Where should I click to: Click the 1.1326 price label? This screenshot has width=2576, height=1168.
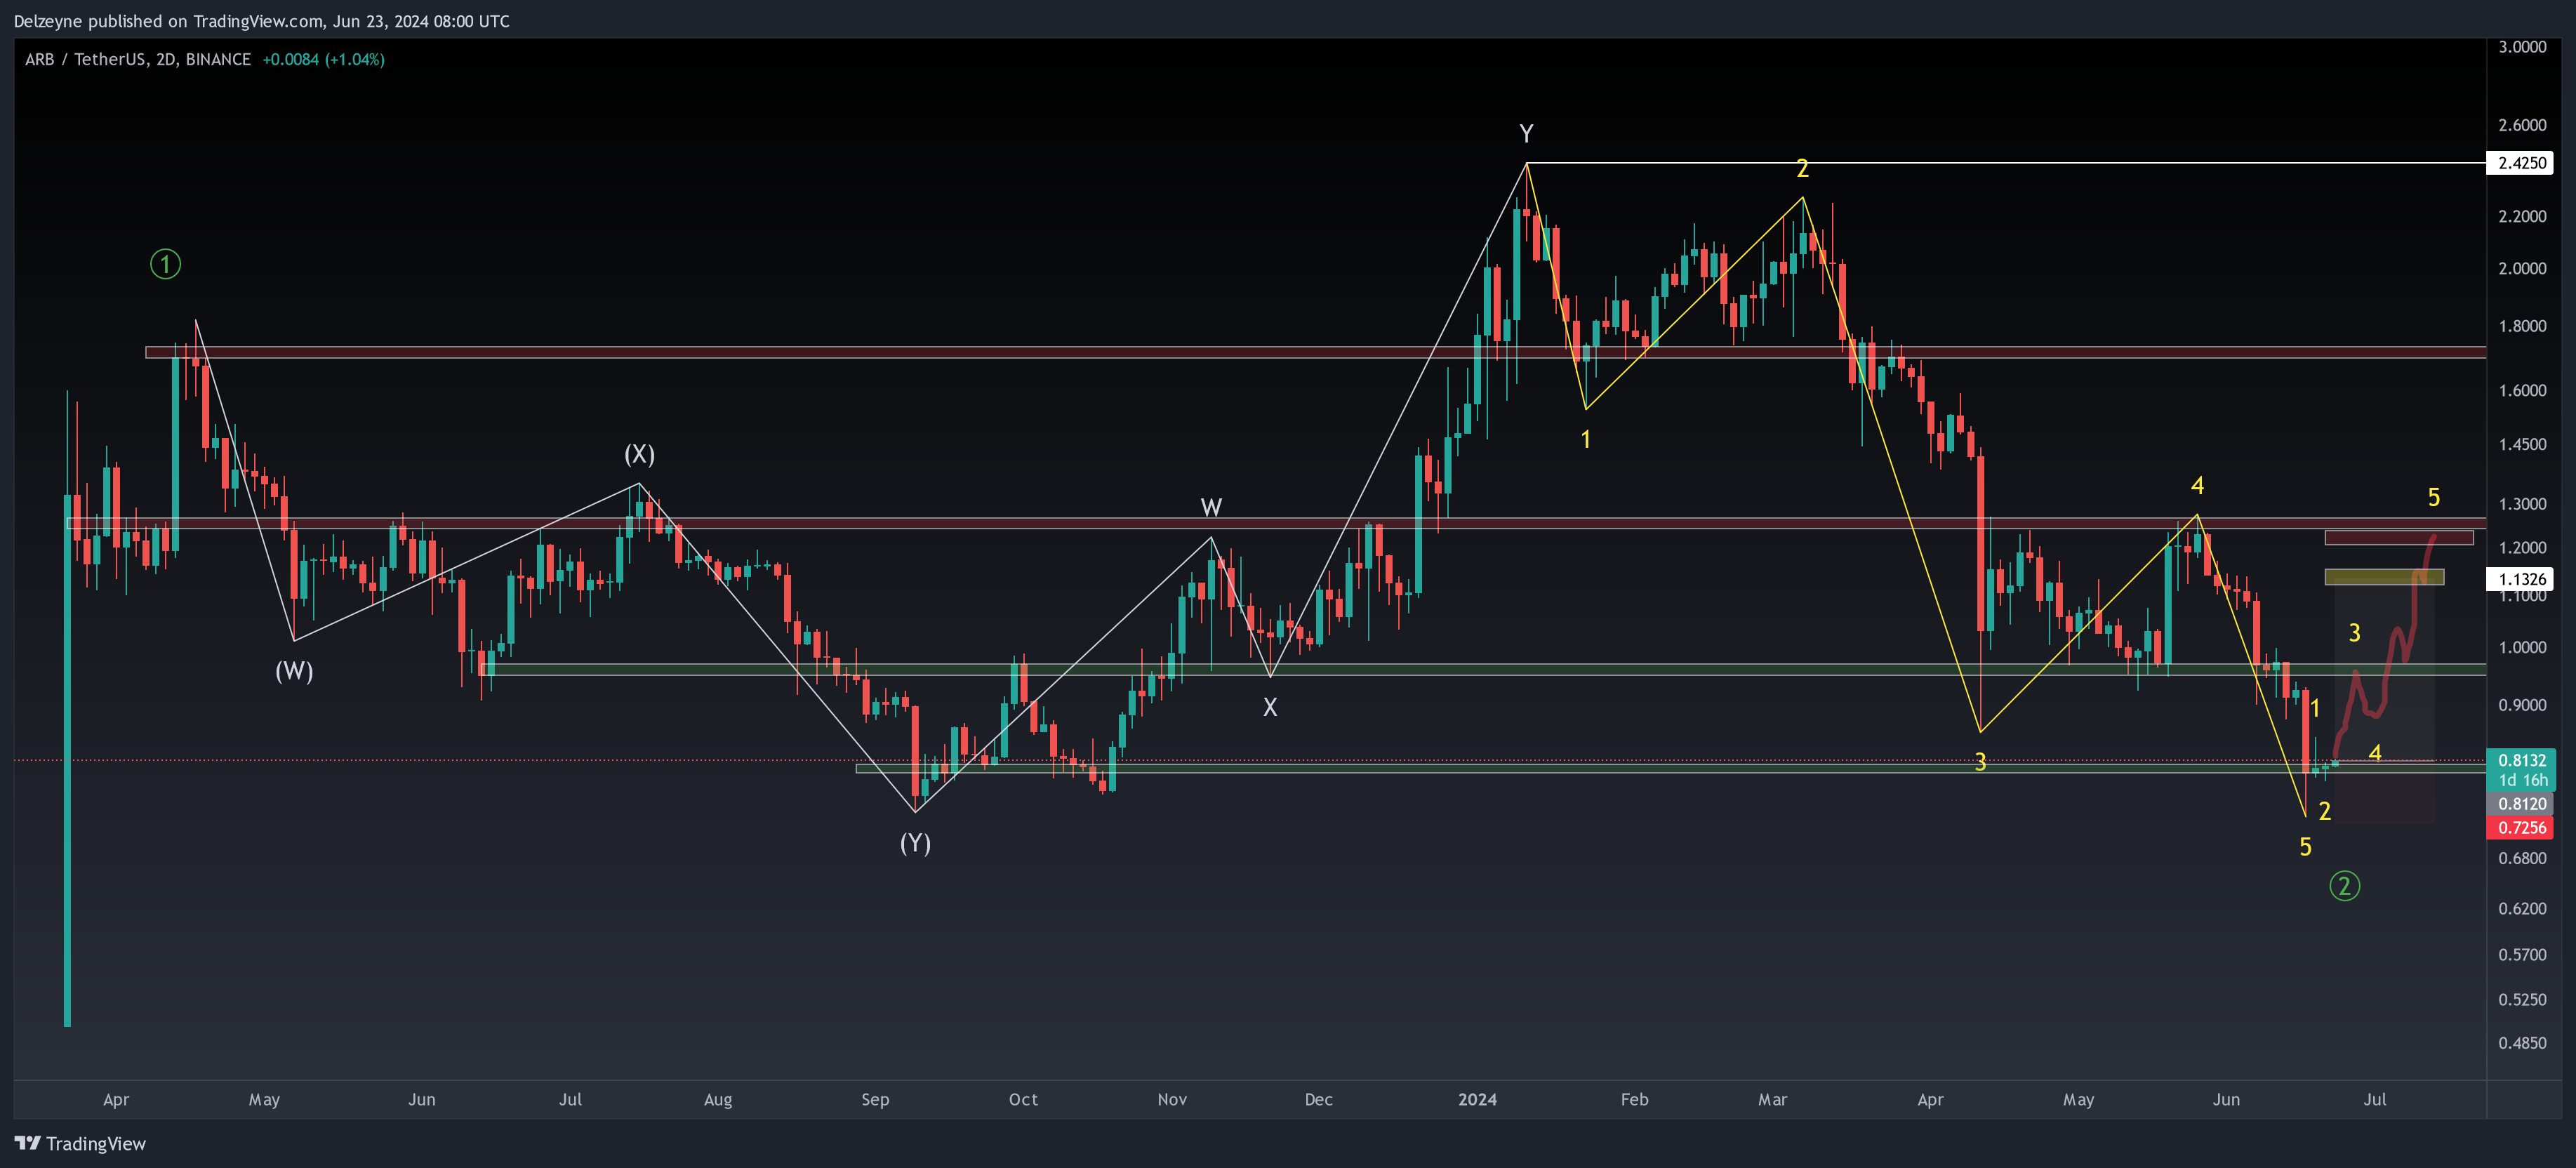[x=2520, y=579]
